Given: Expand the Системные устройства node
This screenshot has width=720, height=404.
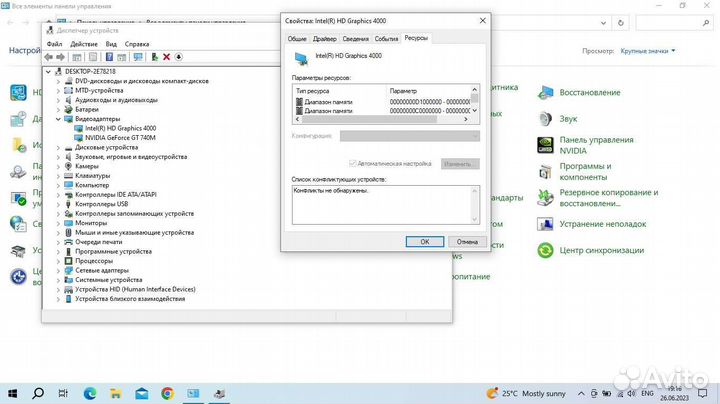Looking at the screenshot, I should (x=58, y=280).
